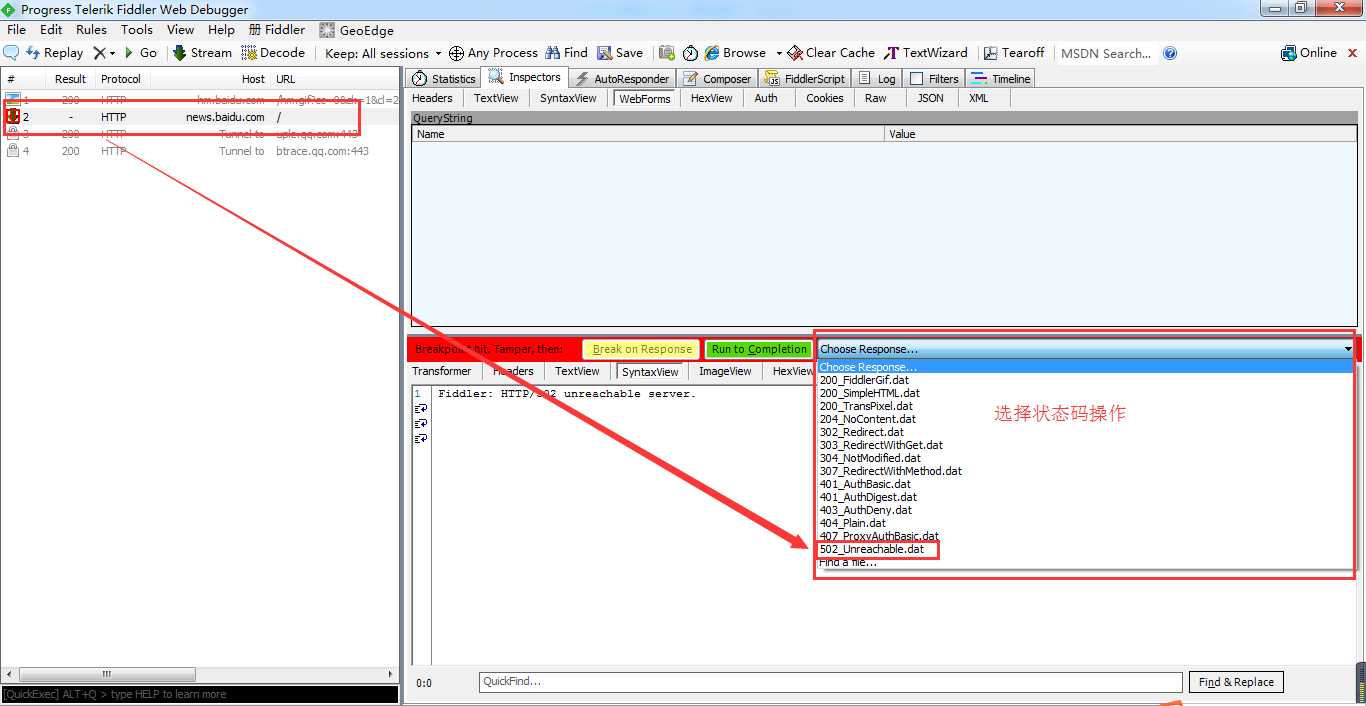Select news.baidu.com session row

(200, 117)
